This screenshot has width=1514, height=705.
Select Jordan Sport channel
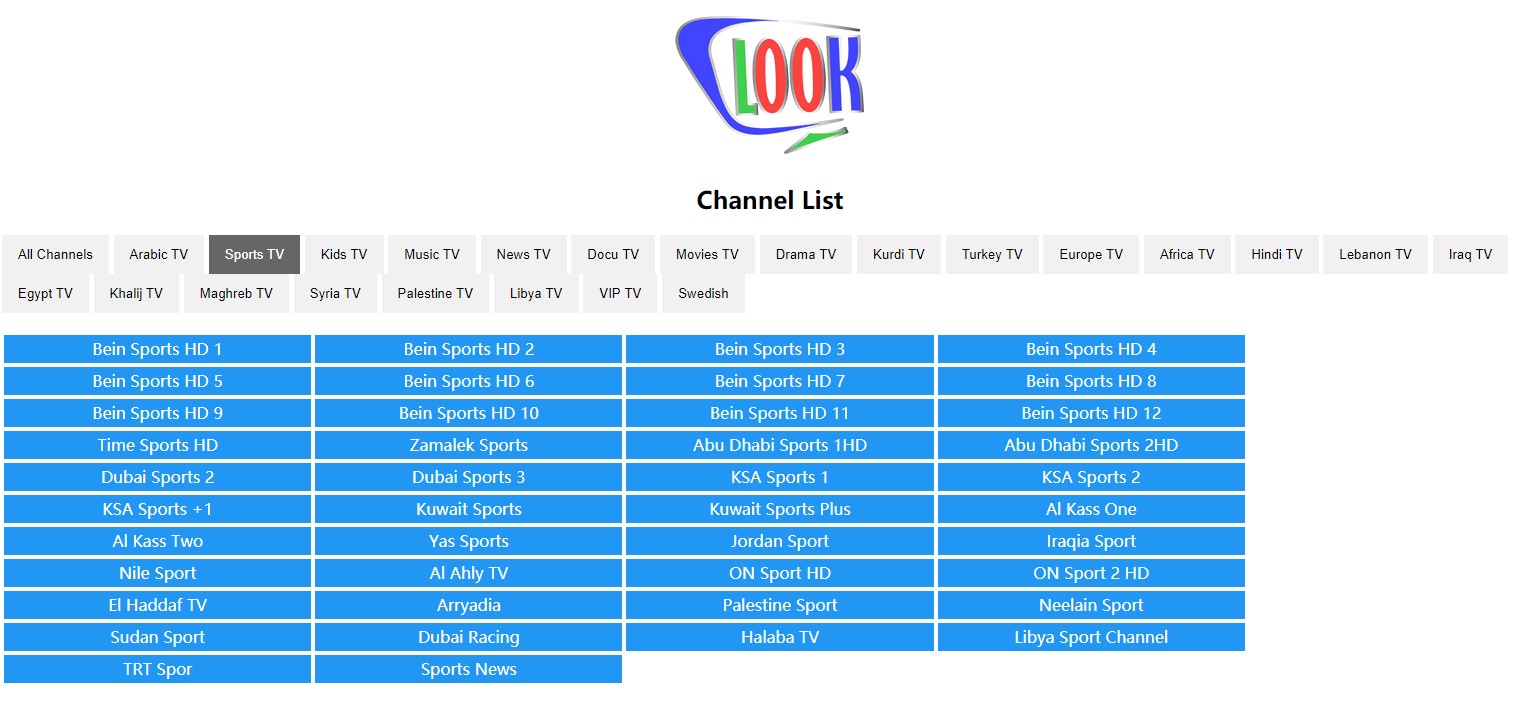tap(780, 541)
